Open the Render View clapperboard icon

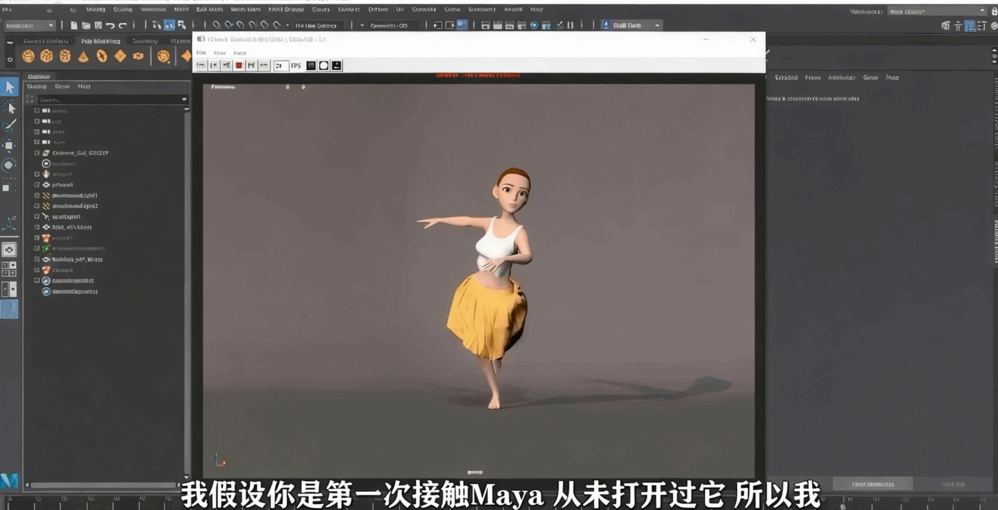click(486, 25)
